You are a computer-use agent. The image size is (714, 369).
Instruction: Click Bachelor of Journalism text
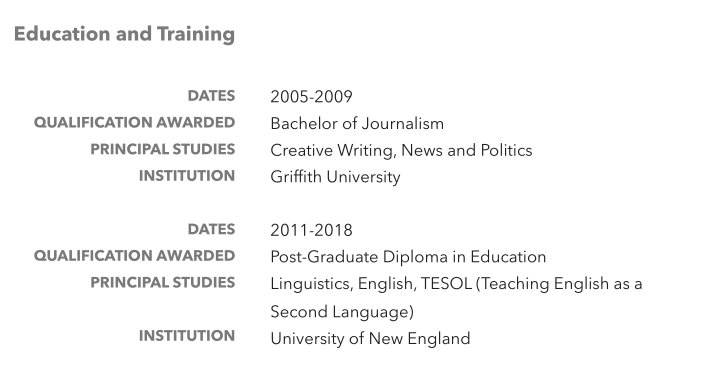(357, 123)
